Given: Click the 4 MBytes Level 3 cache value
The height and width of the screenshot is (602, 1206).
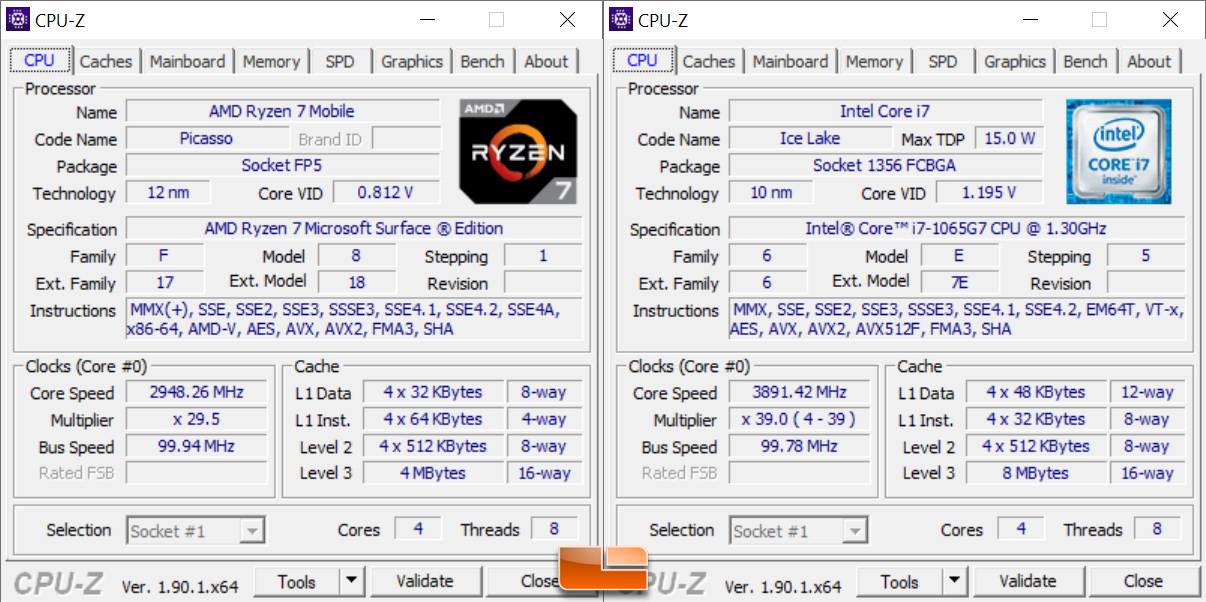Looking at the screenshot, I should click(433, 473).
